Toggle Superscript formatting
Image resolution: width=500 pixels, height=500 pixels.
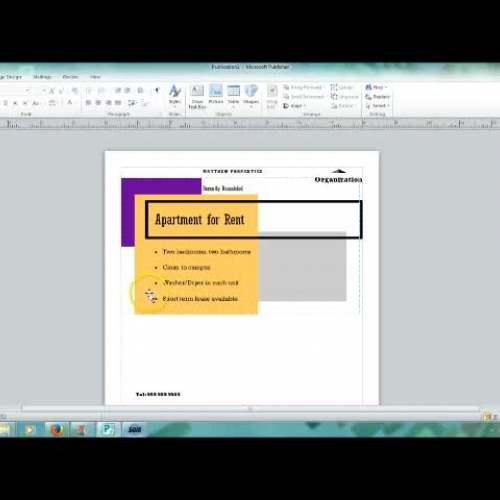click(25, 103)
